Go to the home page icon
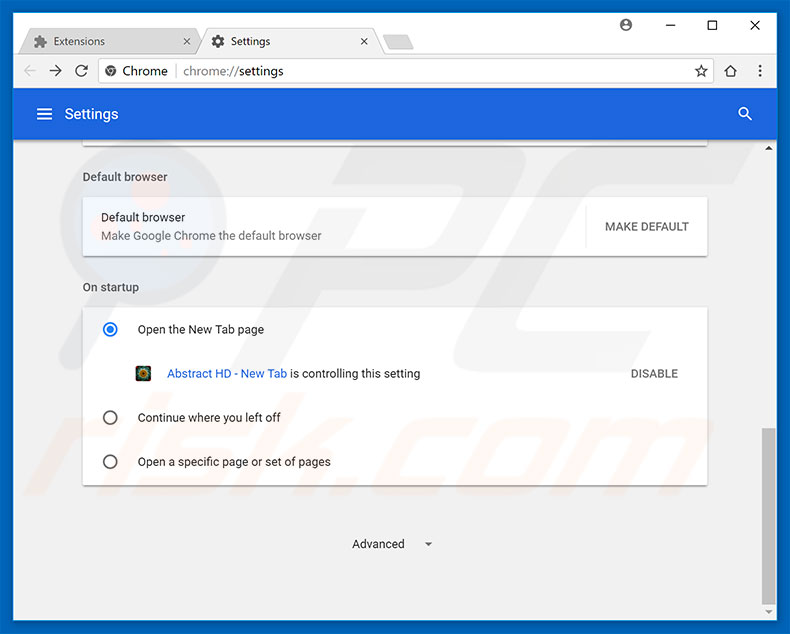The height and width of the screenshot is (634, 790). coord(731,71)
